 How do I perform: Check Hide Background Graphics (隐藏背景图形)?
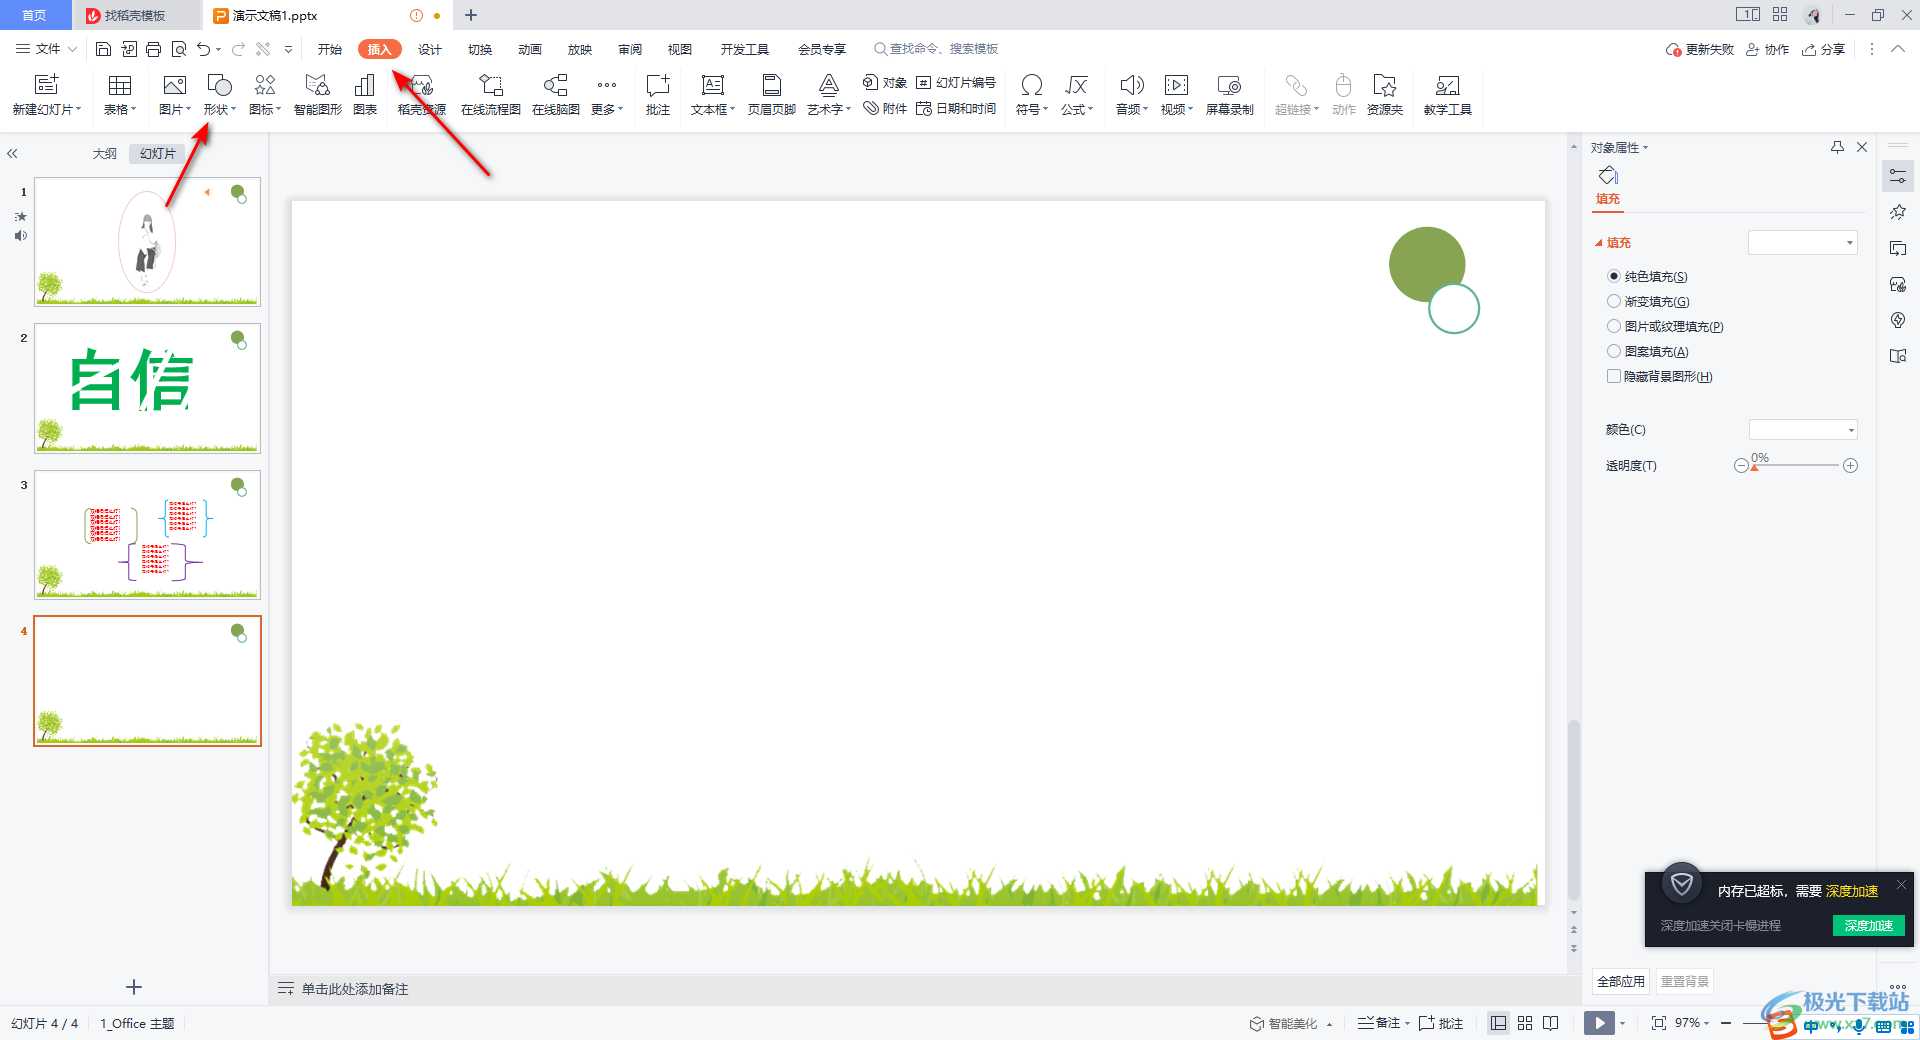[x=1614, y=376]
